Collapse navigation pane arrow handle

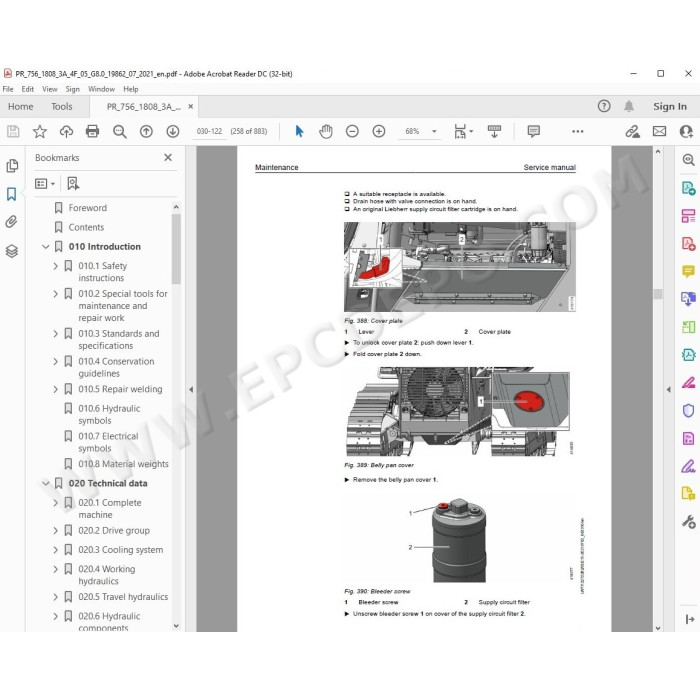[191, 389]
